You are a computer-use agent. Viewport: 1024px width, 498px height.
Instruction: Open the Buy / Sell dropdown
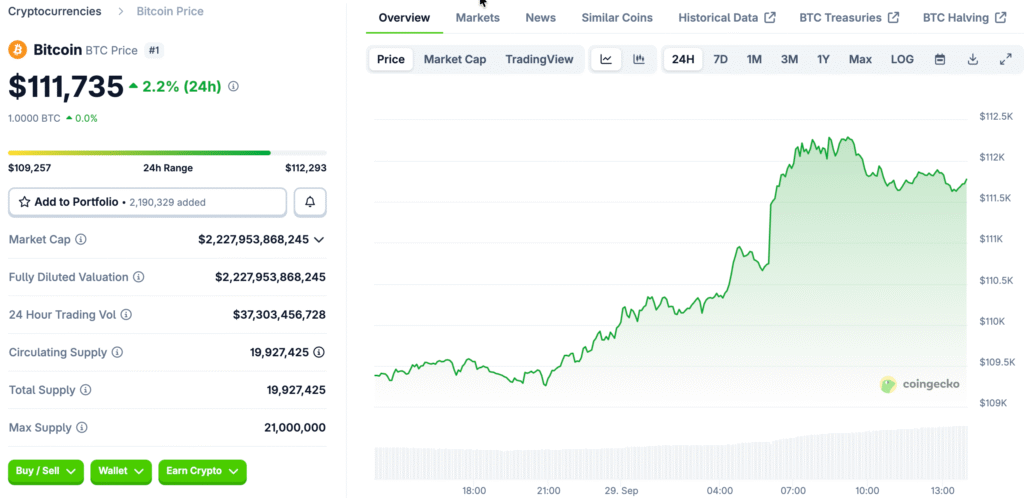click(46, 471)
